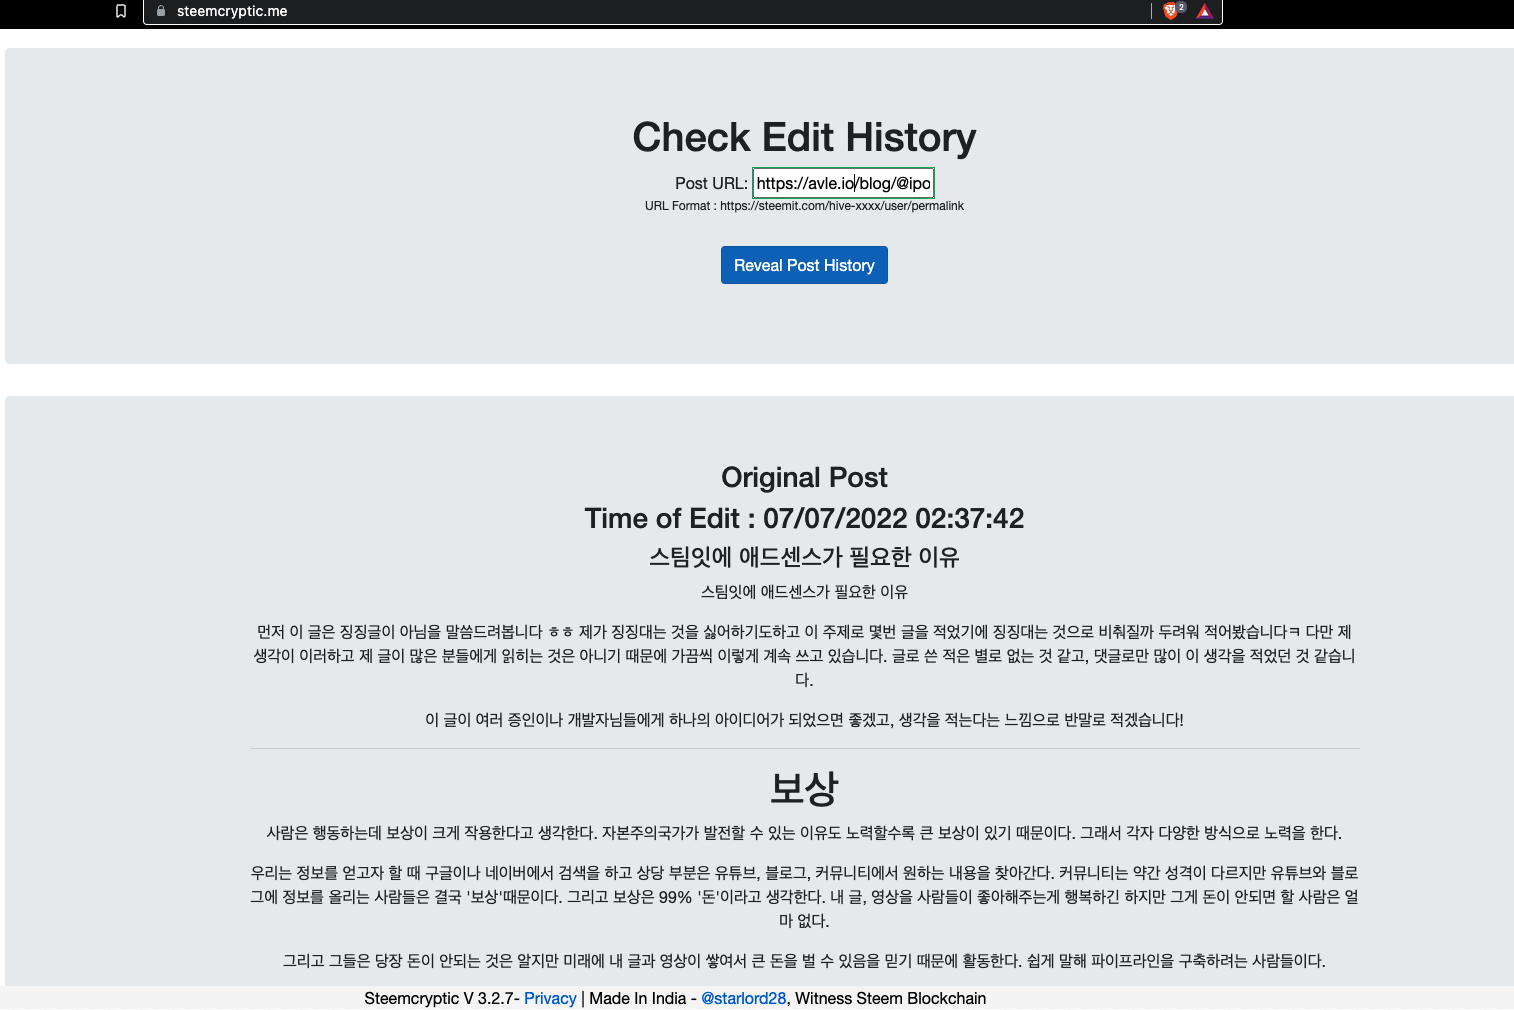Click the large 보상 section heading

click(804, 789)
